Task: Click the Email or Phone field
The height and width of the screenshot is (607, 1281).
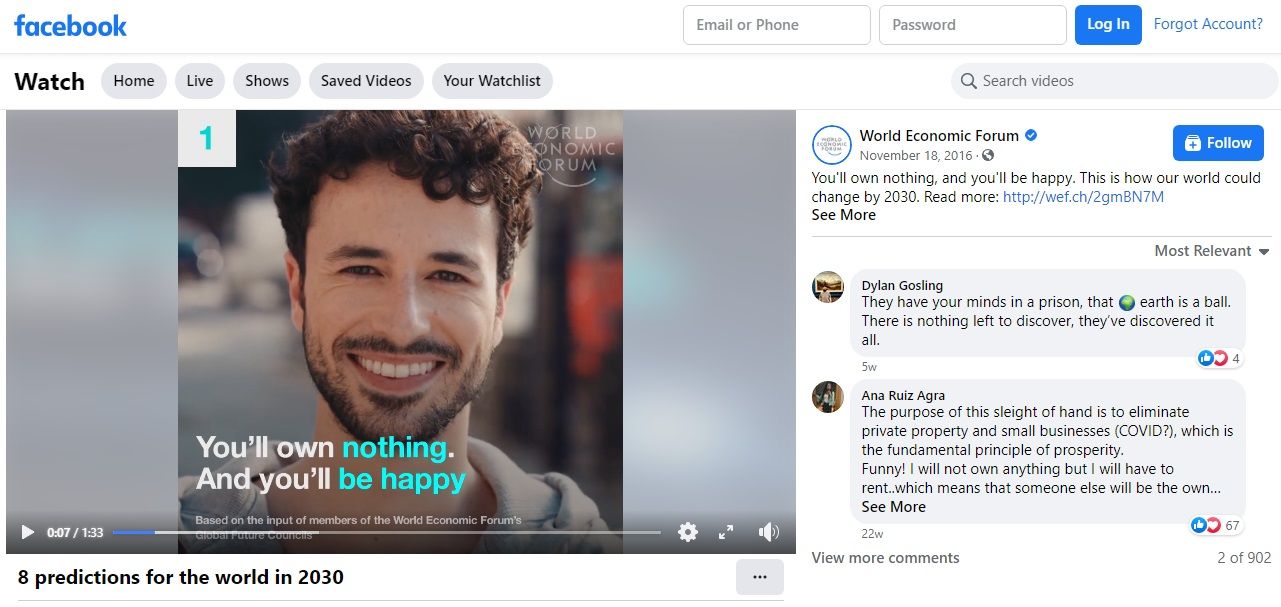Action: pyautogui.click(x=777, y=25)
